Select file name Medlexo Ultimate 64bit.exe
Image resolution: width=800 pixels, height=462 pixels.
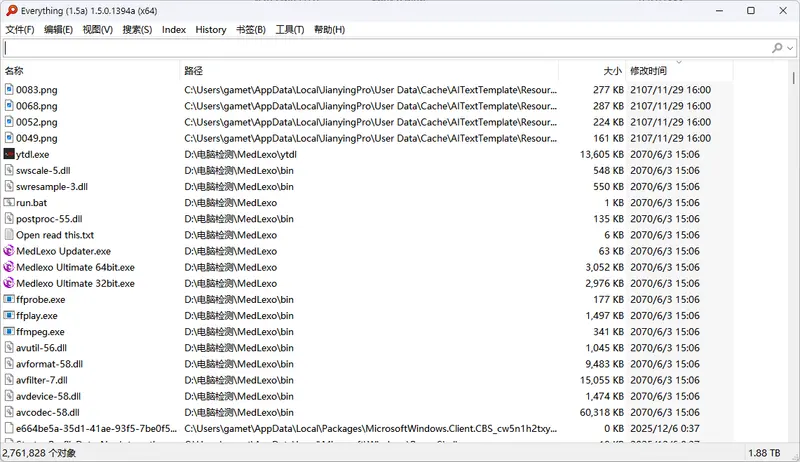coord(76,267)
